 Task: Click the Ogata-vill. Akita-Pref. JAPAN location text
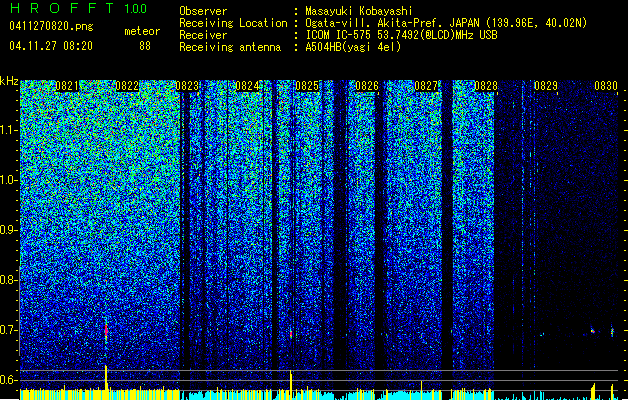(x=446, y=23)
